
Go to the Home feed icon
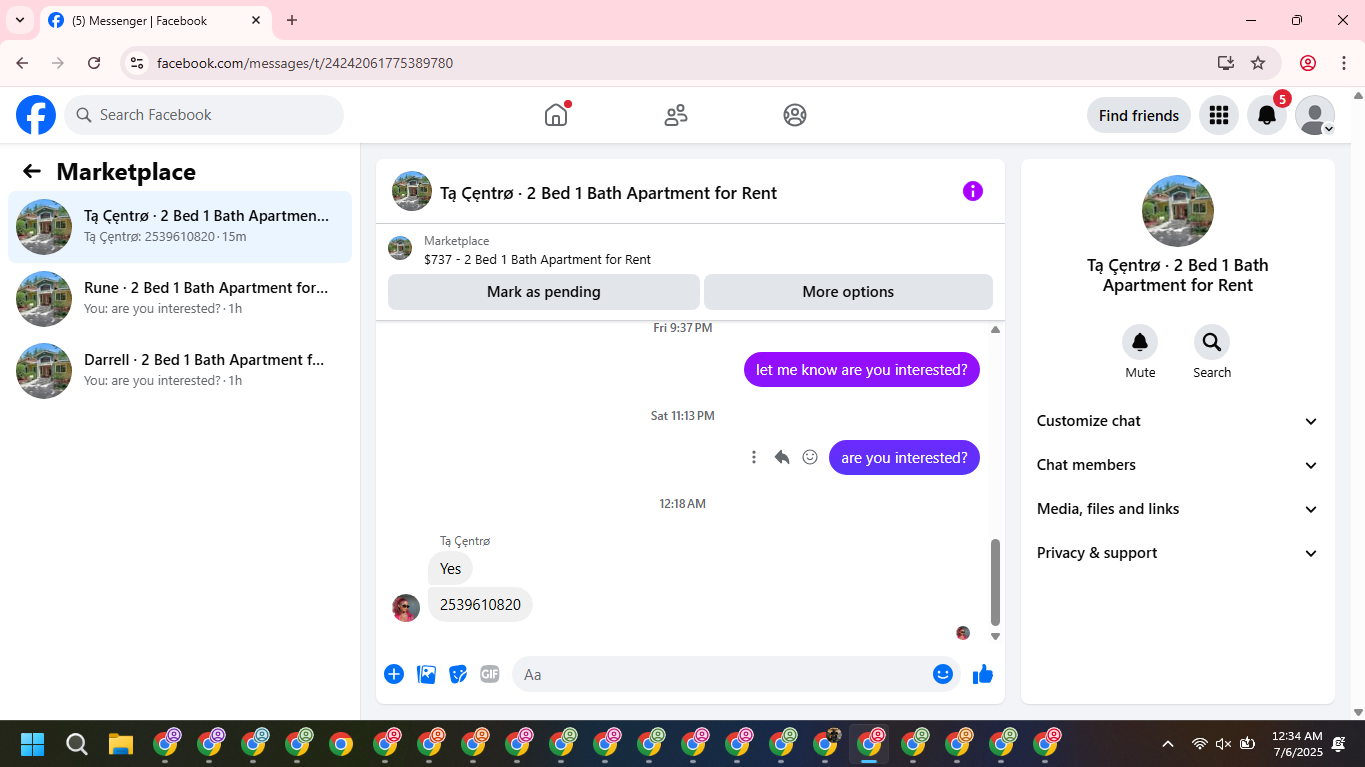coord(556,115)
